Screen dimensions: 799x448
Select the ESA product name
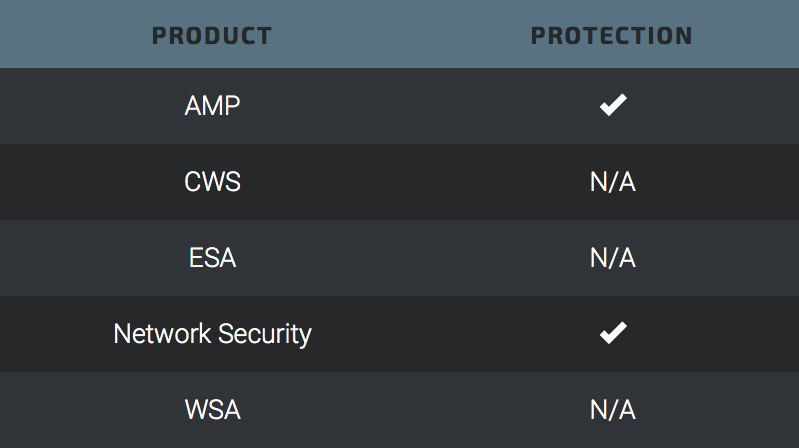(x=212, y=258)
